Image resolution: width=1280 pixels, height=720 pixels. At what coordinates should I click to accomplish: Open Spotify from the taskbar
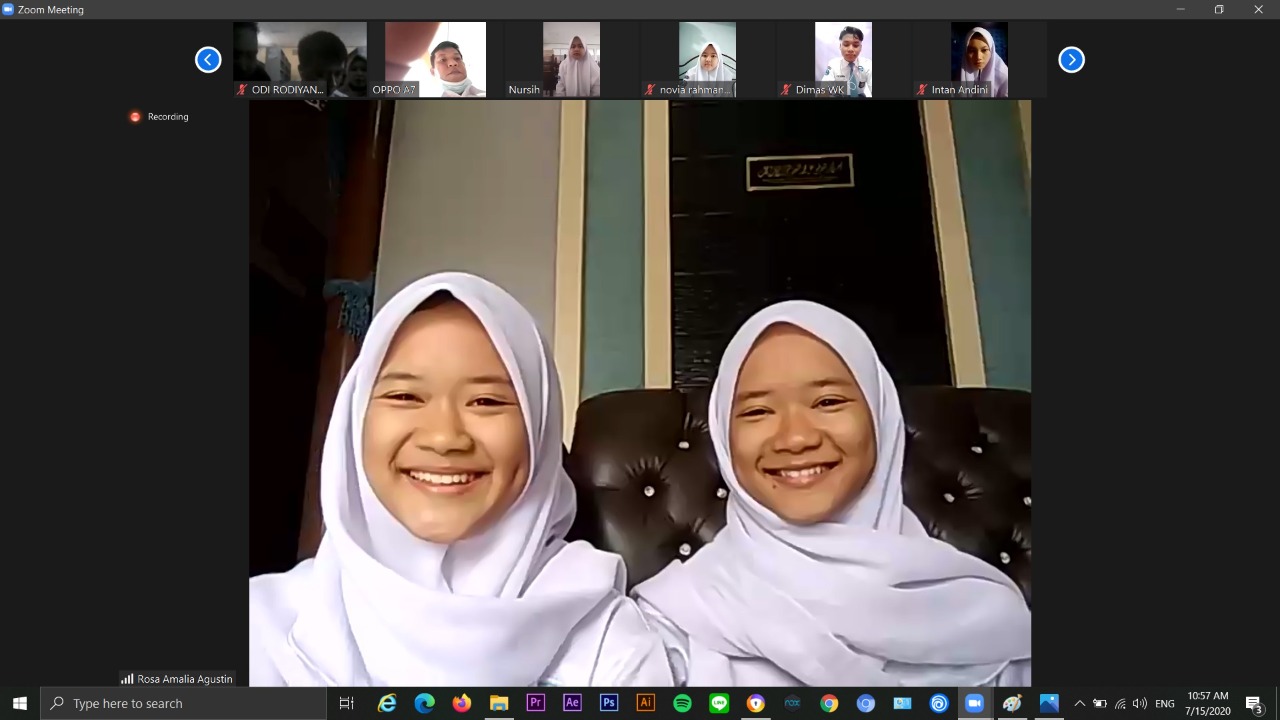682,703
